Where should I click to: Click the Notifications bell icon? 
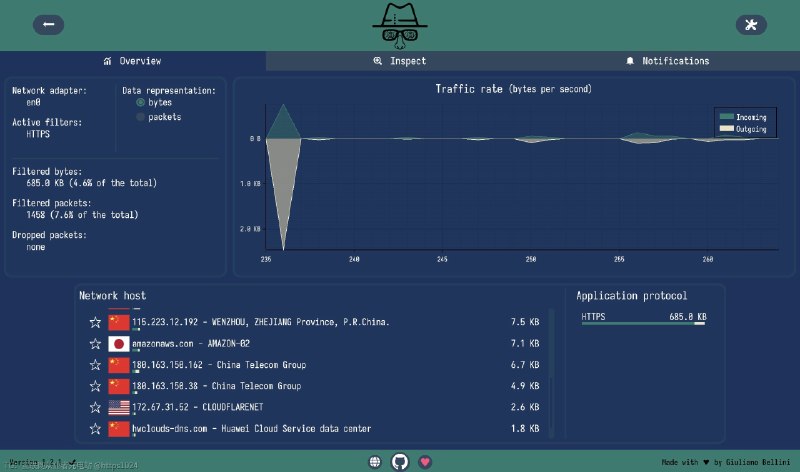point(630,61)
